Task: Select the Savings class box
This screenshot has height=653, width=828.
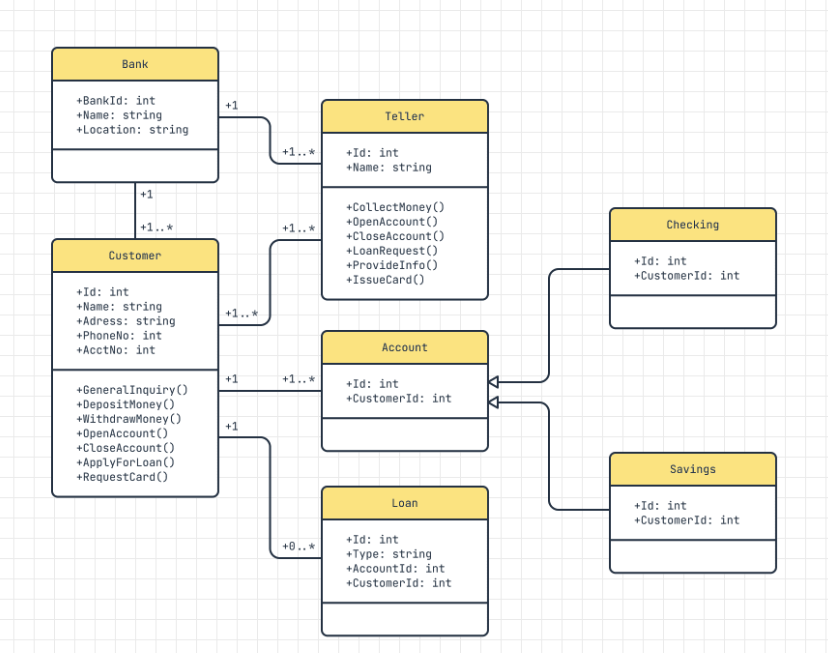Action: click(692, 510)
